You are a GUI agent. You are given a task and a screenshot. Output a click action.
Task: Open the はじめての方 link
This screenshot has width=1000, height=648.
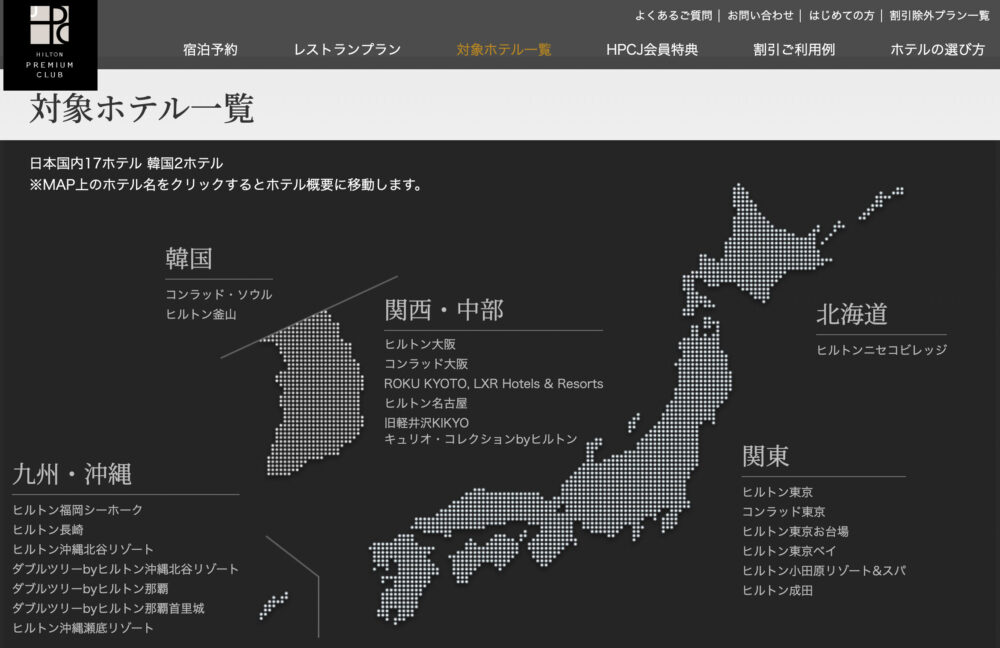(x=841, y=15)
